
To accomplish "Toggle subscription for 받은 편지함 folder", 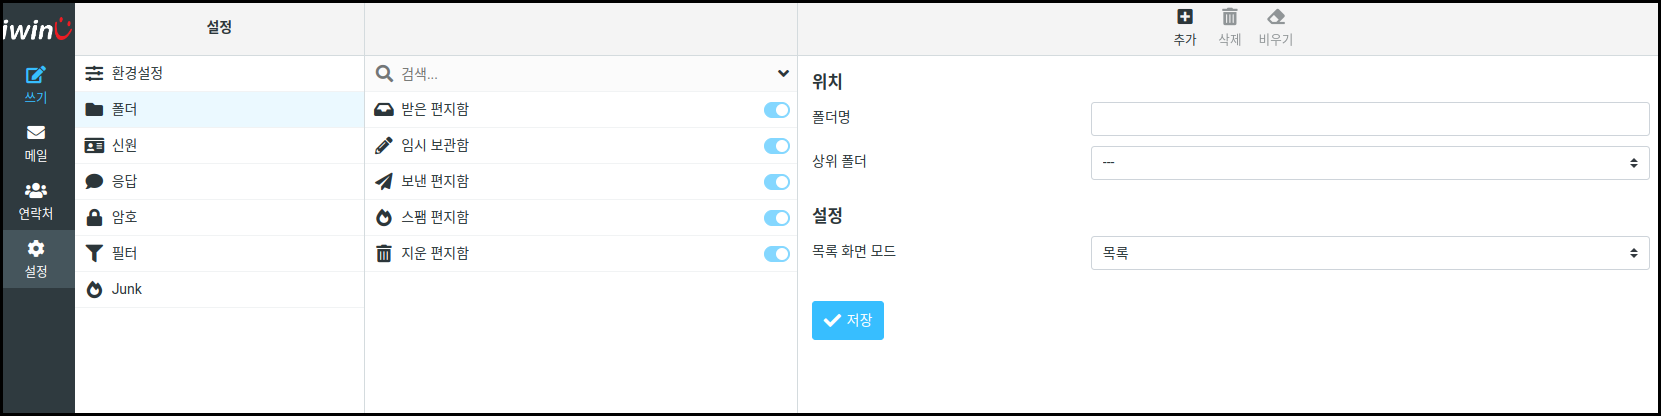I will tap(777, 110).
